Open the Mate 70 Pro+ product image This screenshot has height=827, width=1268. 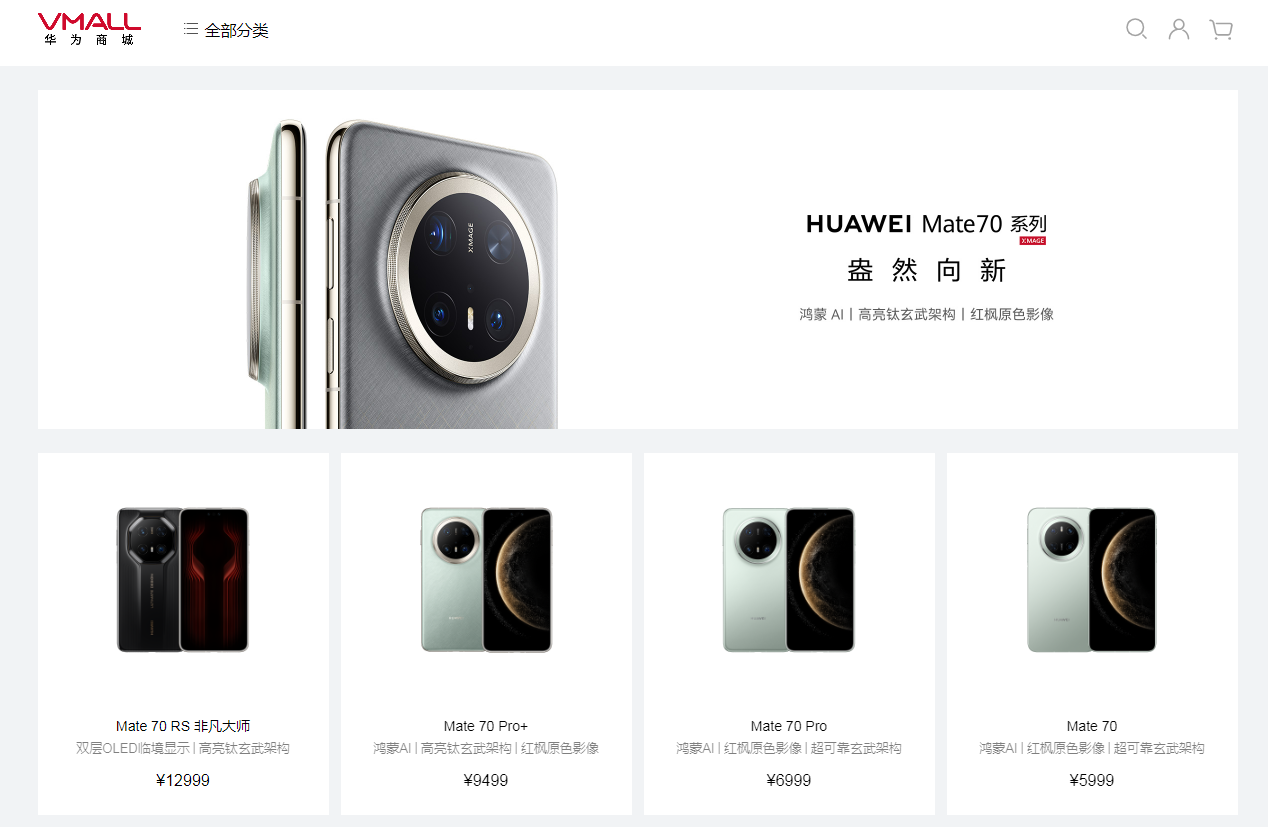click(x=486, y=580)
